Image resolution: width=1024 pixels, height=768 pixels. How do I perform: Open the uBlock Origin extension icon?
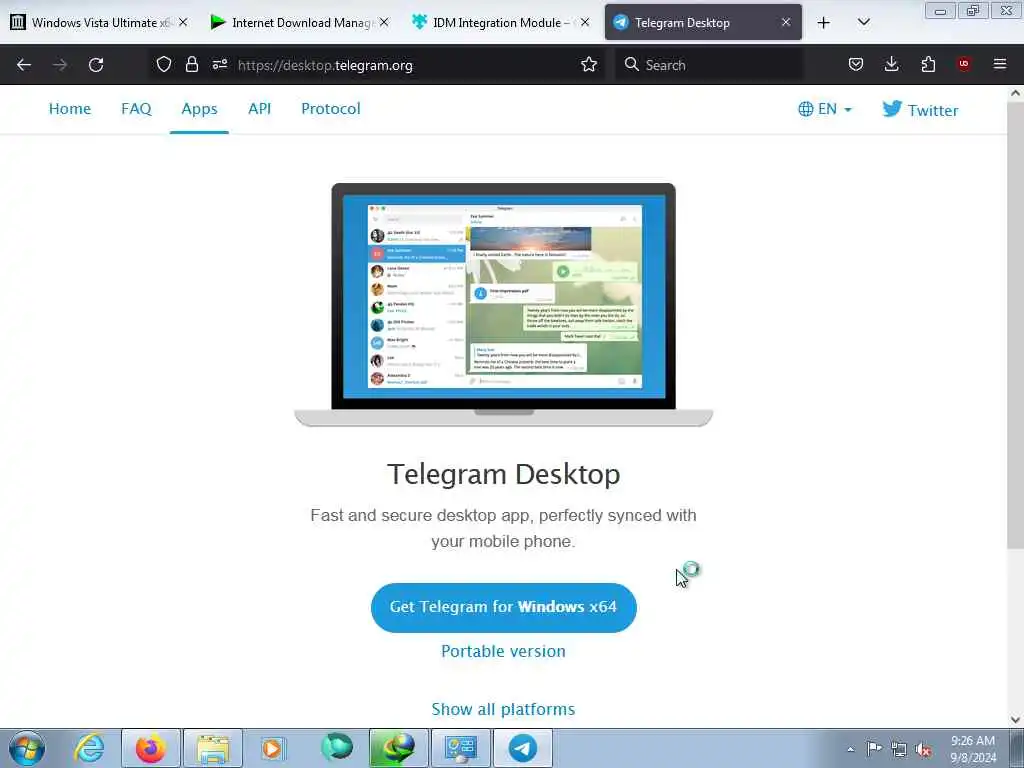point(964,64)
